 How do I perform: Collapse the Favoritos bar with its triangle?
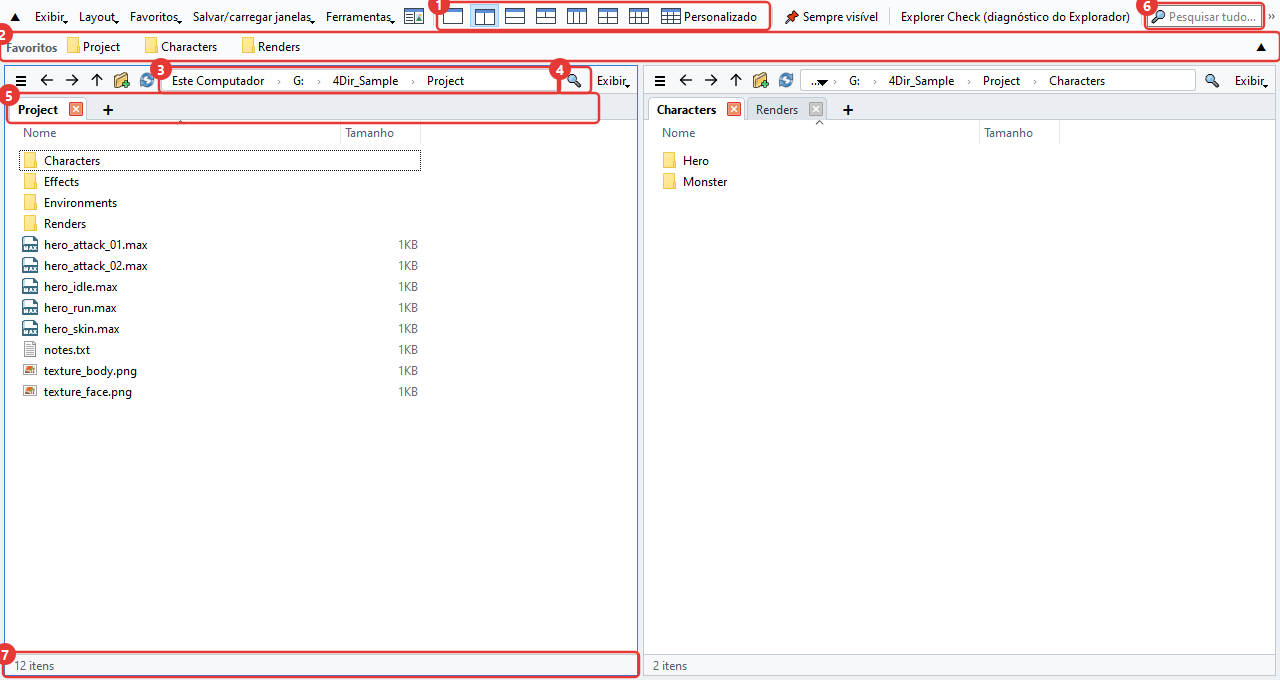[x=1262, y=47]
